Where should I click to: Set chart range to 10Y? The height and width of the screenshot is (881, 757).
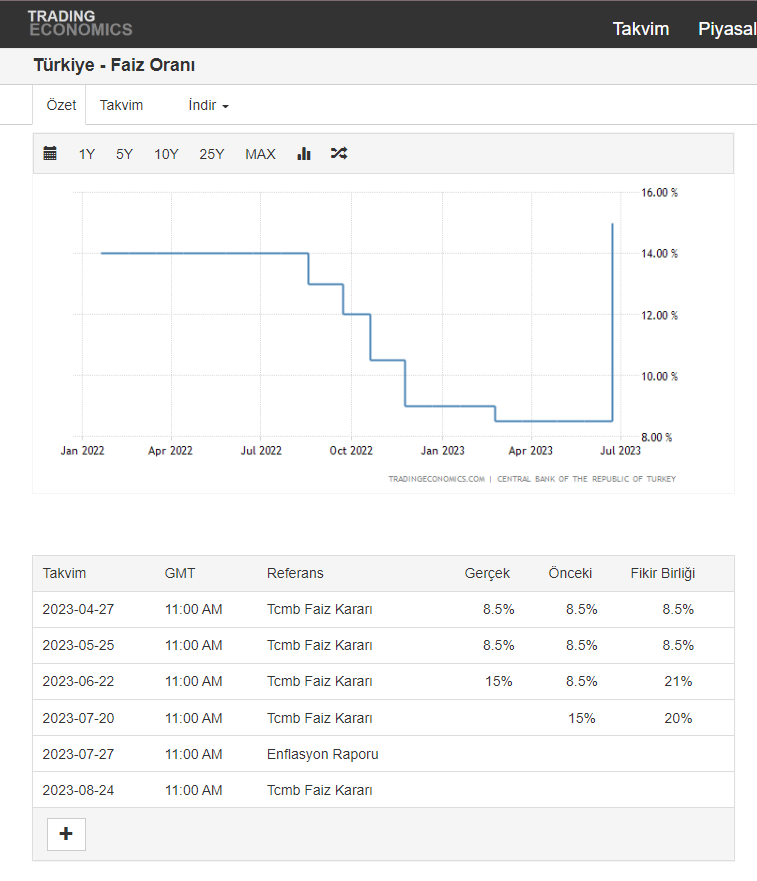click(166, 154)
